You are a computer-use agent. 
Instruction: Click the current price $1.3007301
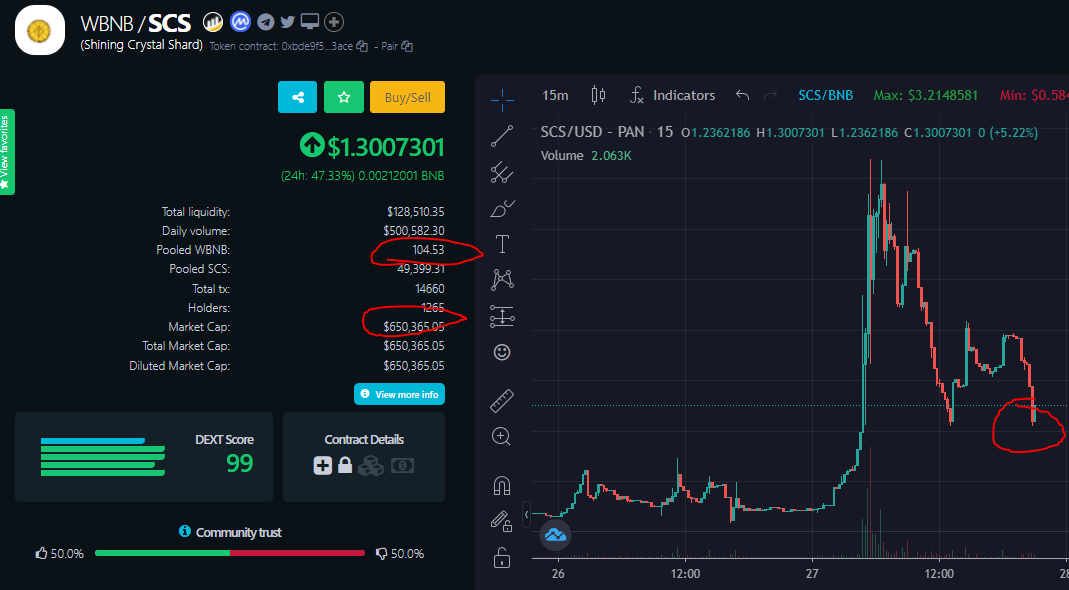386,147
